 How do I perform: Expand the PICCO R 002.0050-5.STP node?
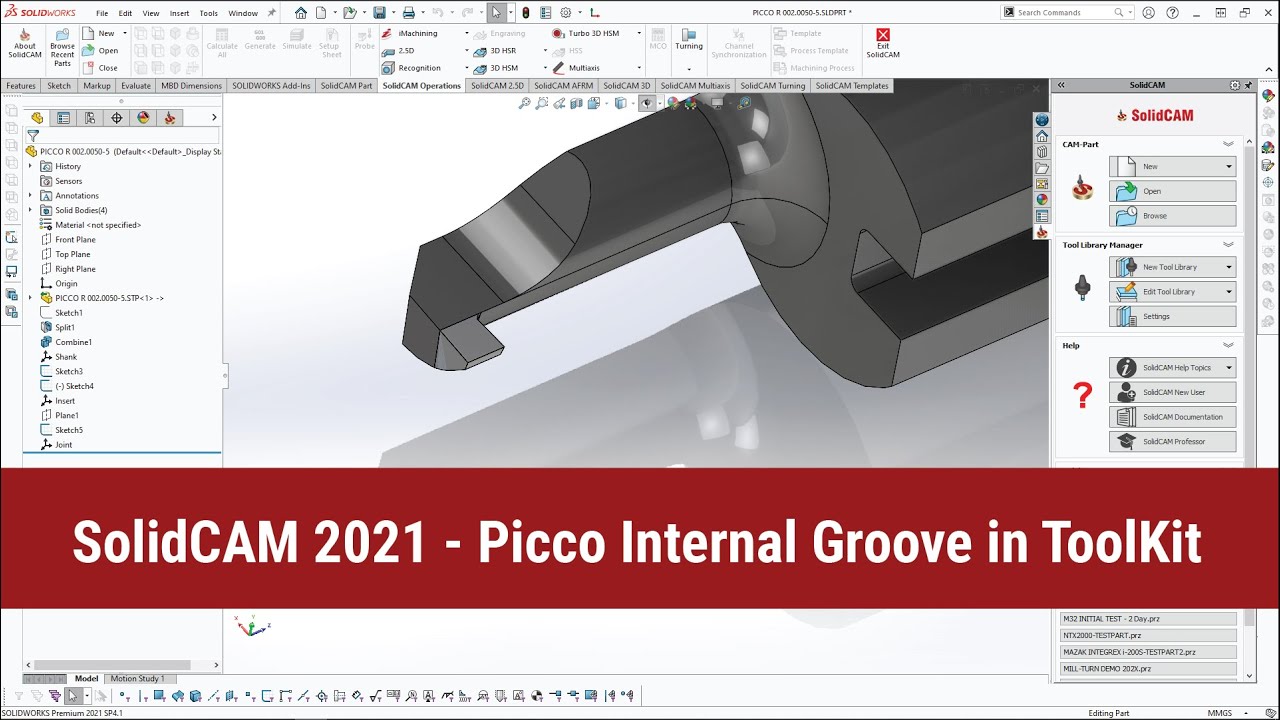coord(30,298)
